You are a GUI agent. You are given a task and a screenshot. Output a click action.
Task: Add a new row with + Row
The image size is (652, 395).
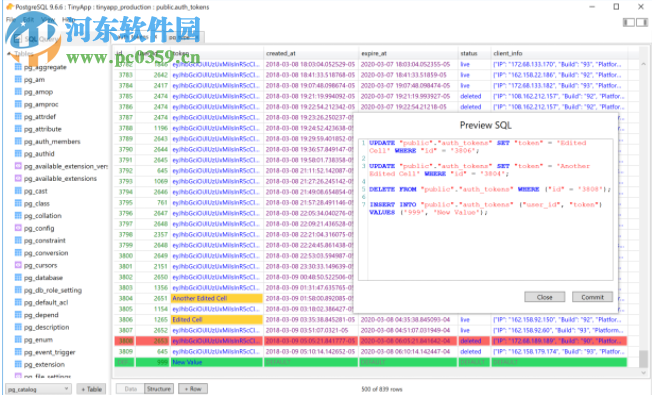click(x=193, y=389)
